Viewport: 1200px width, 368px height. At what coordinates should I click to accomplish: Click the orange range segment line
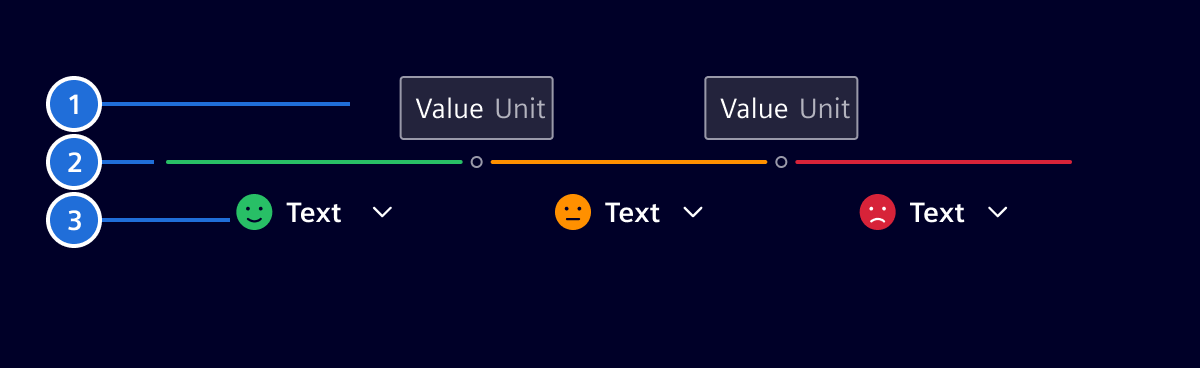[x=629, y=162]
